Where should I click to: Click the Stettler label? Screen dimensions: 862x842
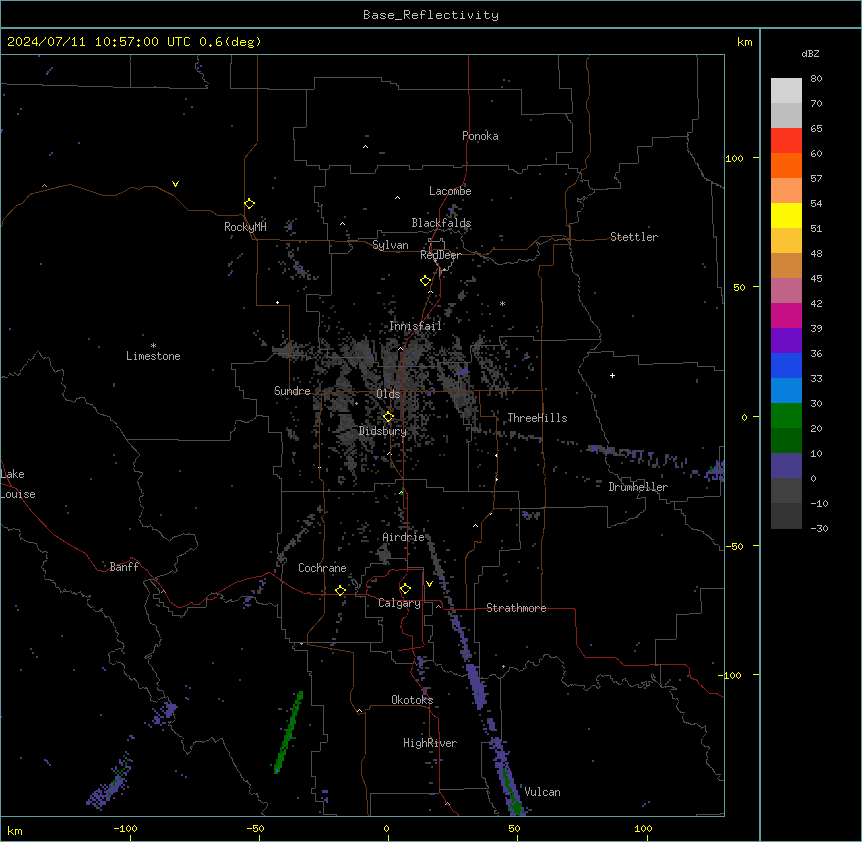(x=634, y=237)
